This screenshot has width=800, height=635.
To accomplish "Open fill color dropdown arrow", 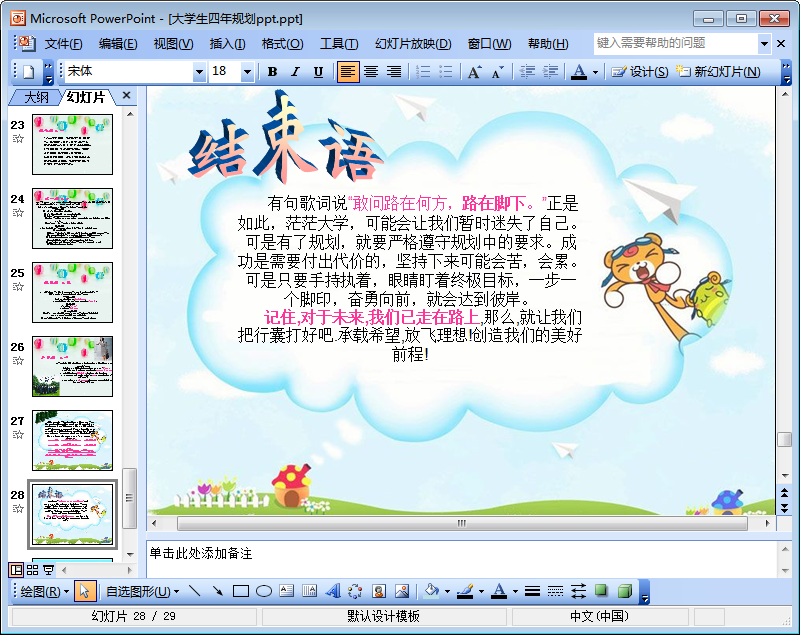I will [x=447, y=592].
